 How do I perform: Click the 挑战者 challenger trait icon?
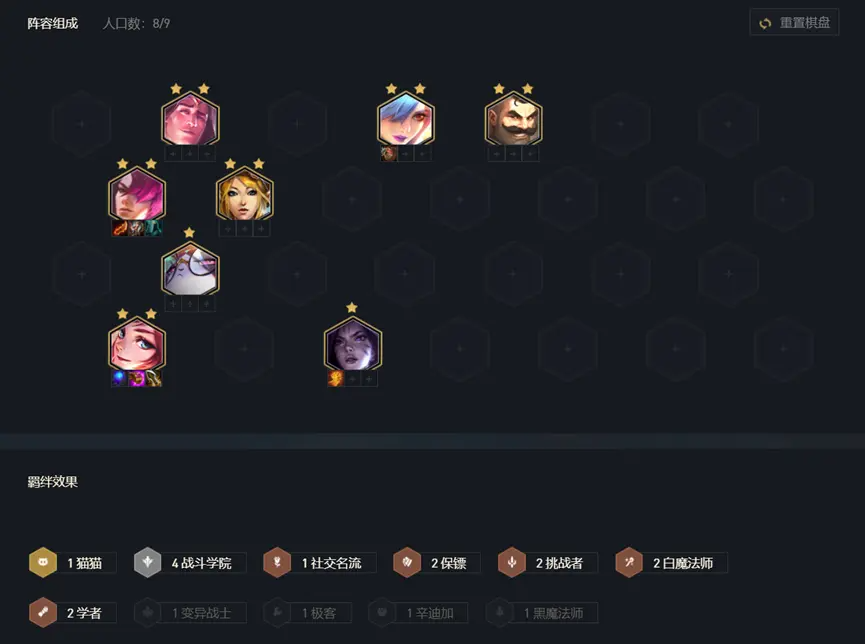pos(512,562)
